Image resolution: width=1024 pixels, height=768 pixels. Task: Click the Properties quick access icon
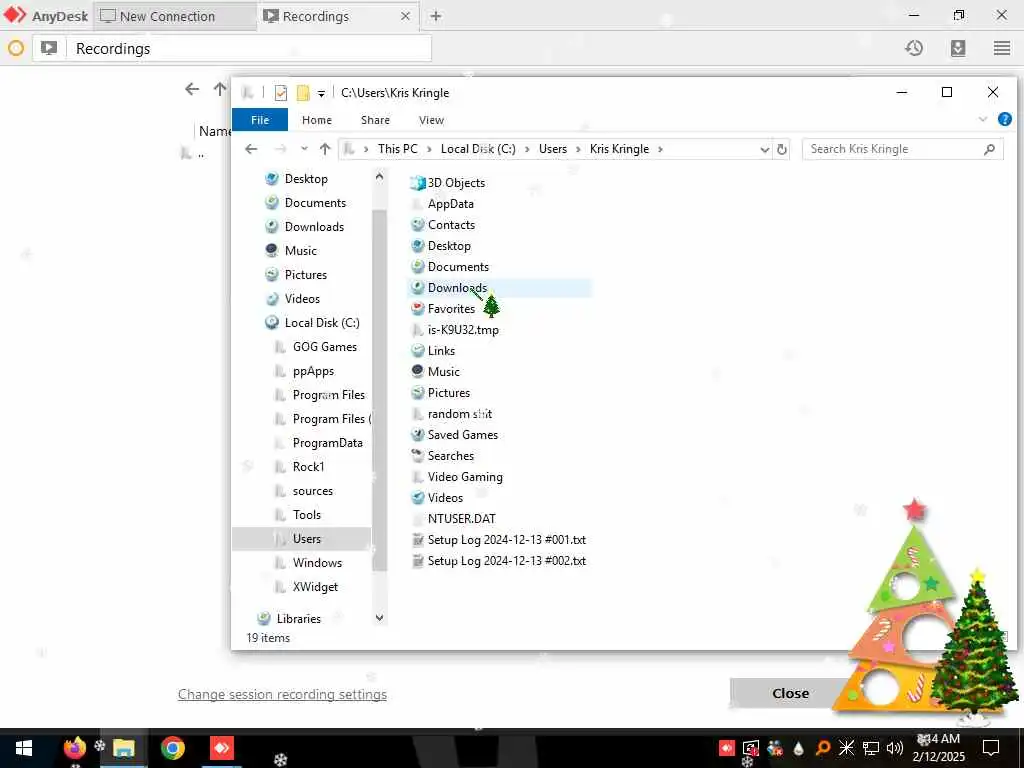coord(281,93)
